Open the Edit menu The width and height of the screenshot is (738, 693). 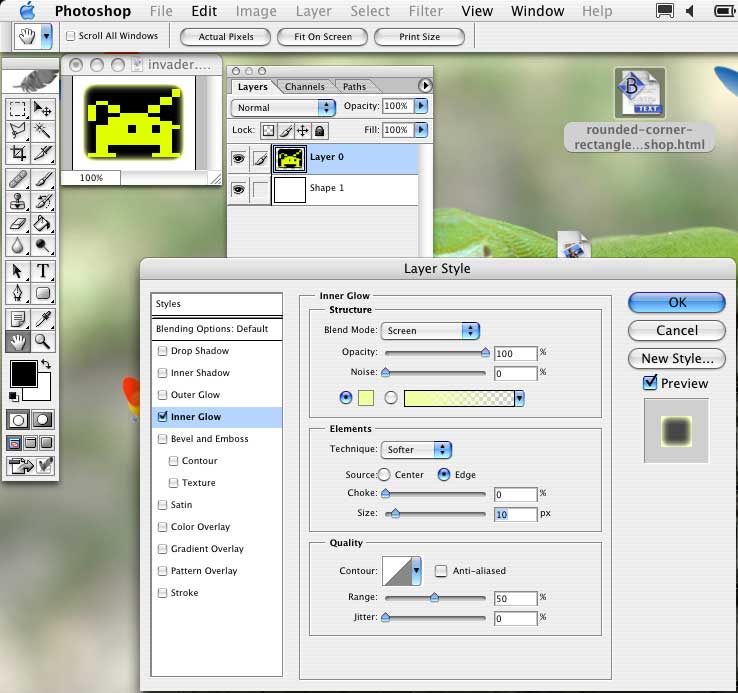[x=204, y=11]
